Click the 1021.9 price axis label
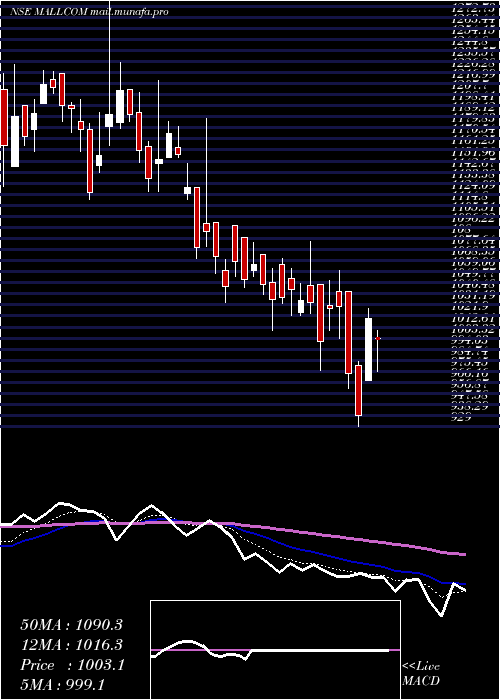The height and width of the screenshot is (700, 500). pos(471,308)
